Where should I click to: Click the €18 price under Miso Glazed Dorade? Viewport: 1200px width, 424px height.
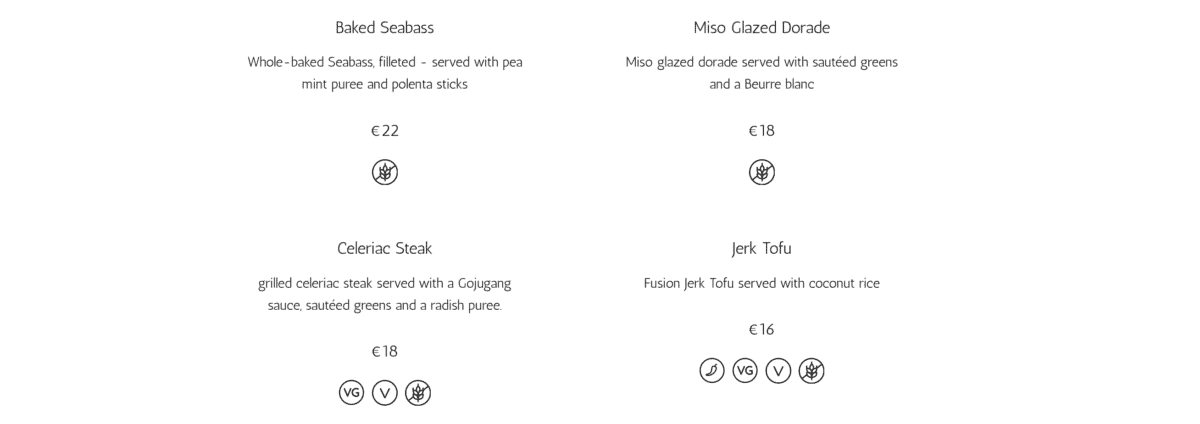762,131
